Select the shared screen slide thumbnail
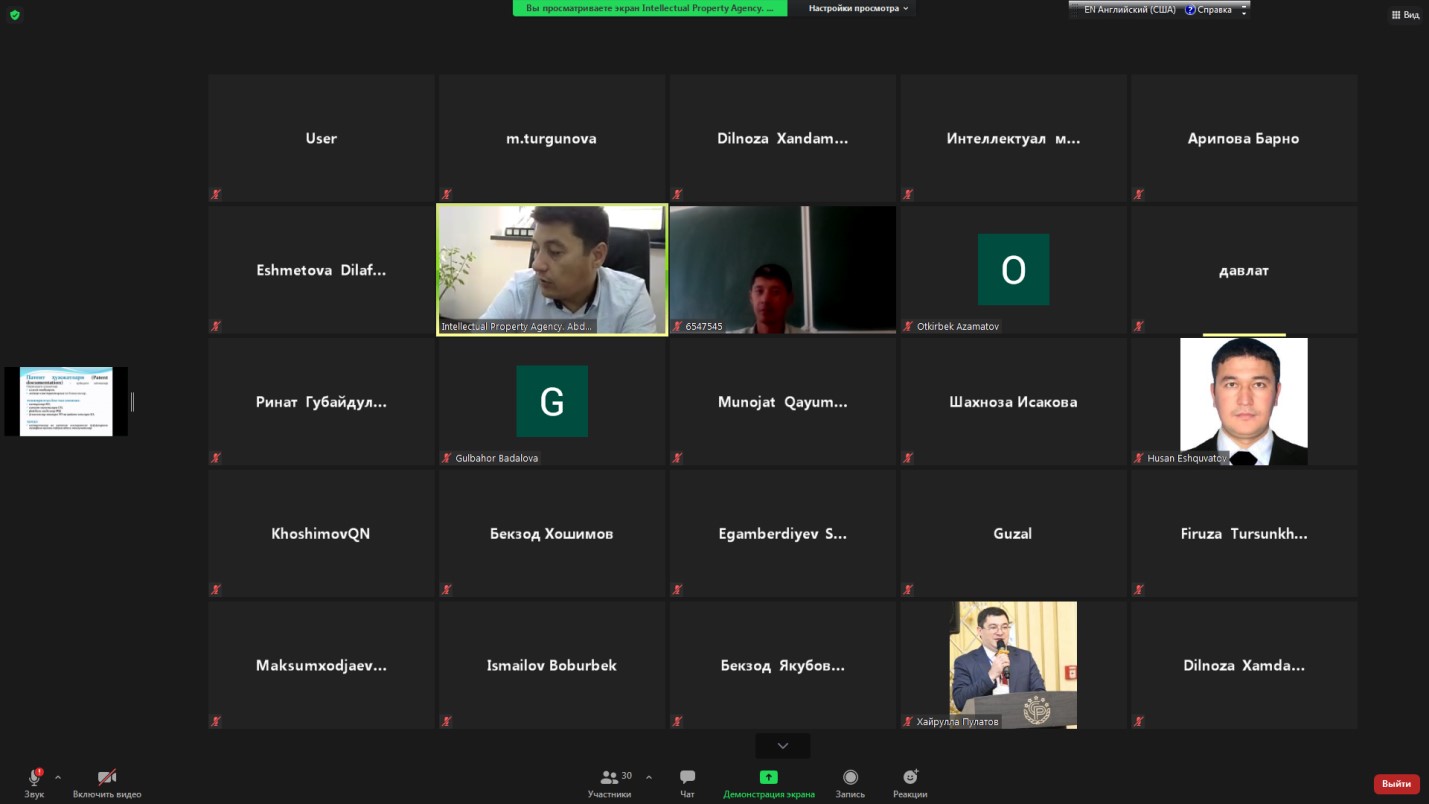Image resolution: width=1429 pixels, height=804 pixels. click(x=66, y=401)
